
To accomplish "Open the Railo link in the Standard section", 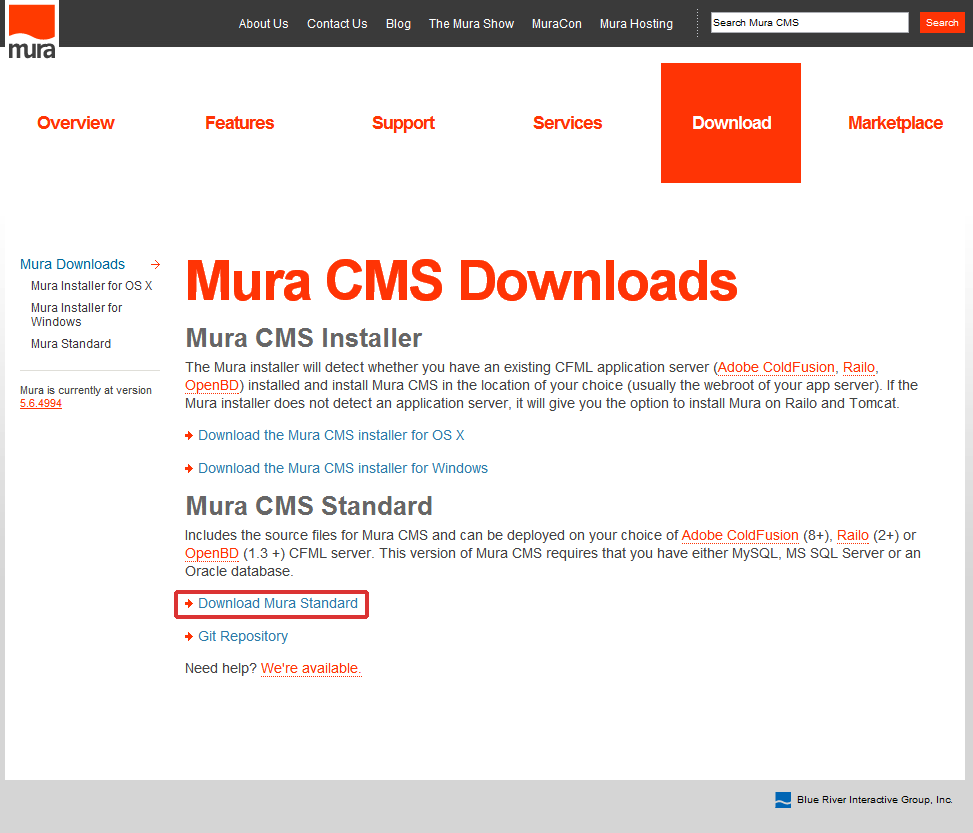I will click(853, 536).
